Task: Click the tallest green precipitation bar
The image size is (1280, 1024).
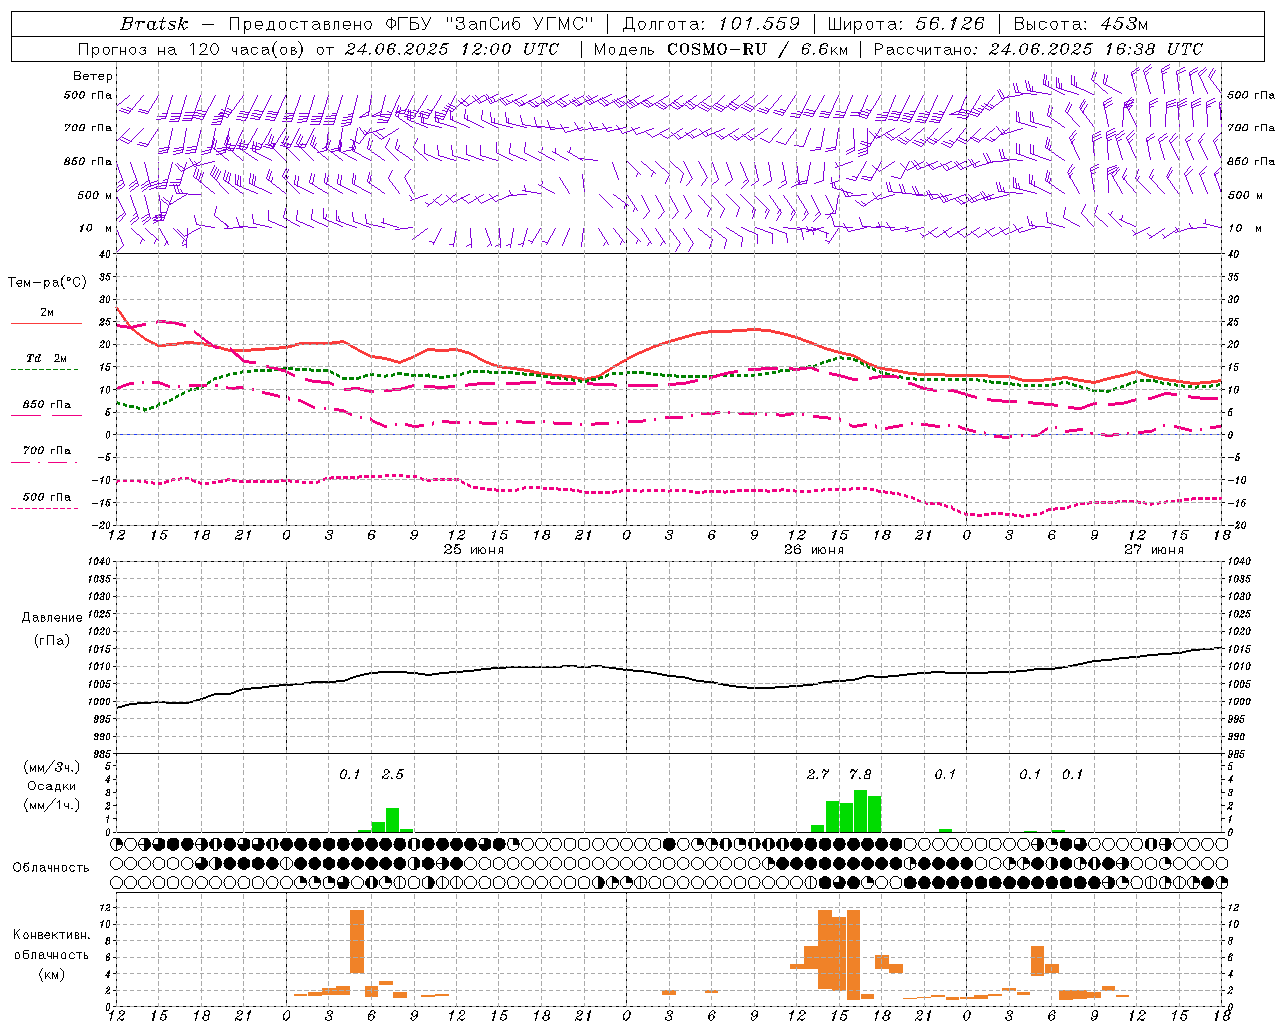Action: tap(860, 811)
